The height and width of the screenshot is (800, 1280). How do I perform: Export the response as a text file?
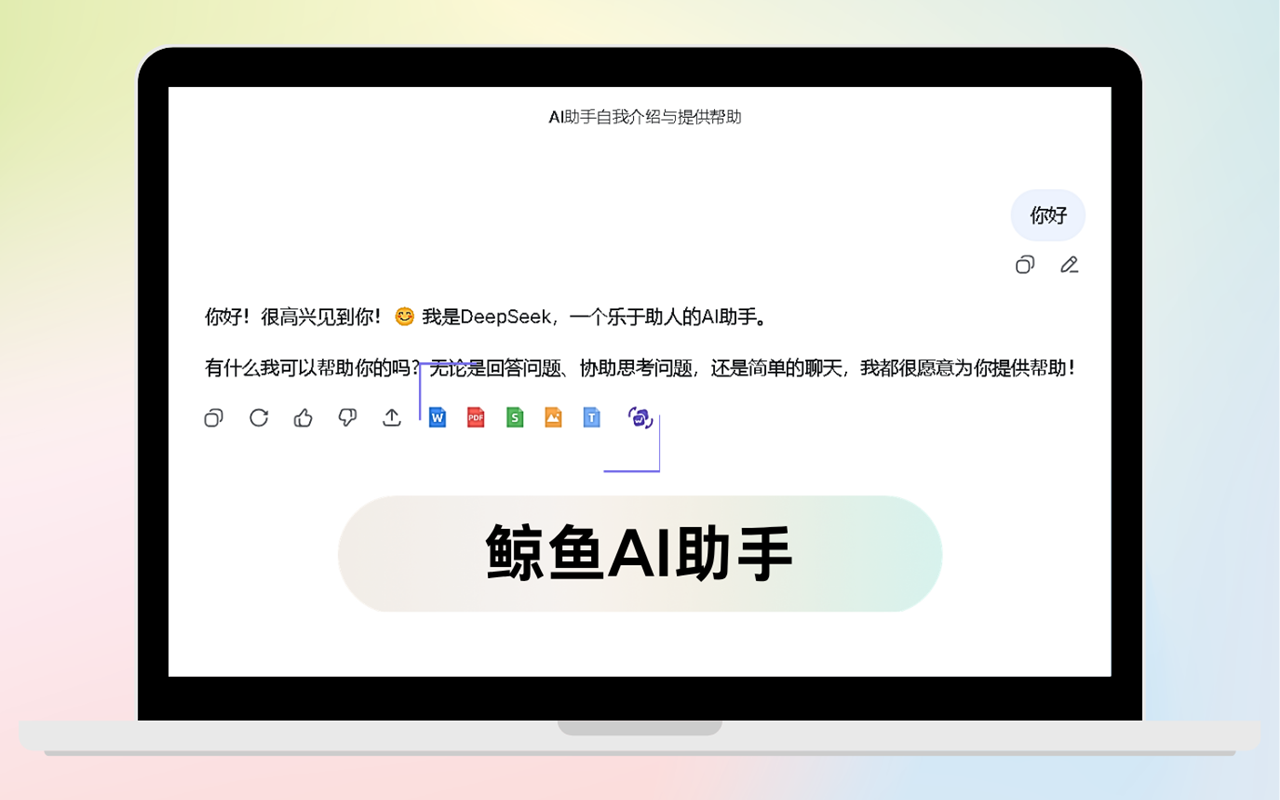pyautogui.click(x=592, y=418)
